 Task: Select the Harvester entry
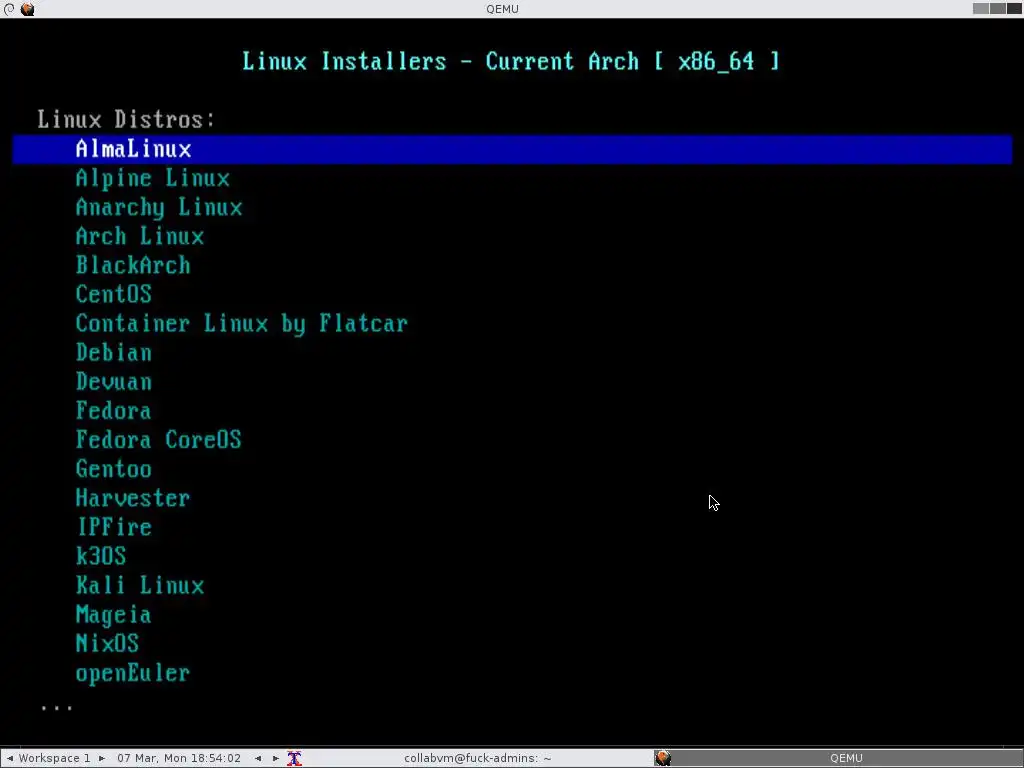coord(133,498)
